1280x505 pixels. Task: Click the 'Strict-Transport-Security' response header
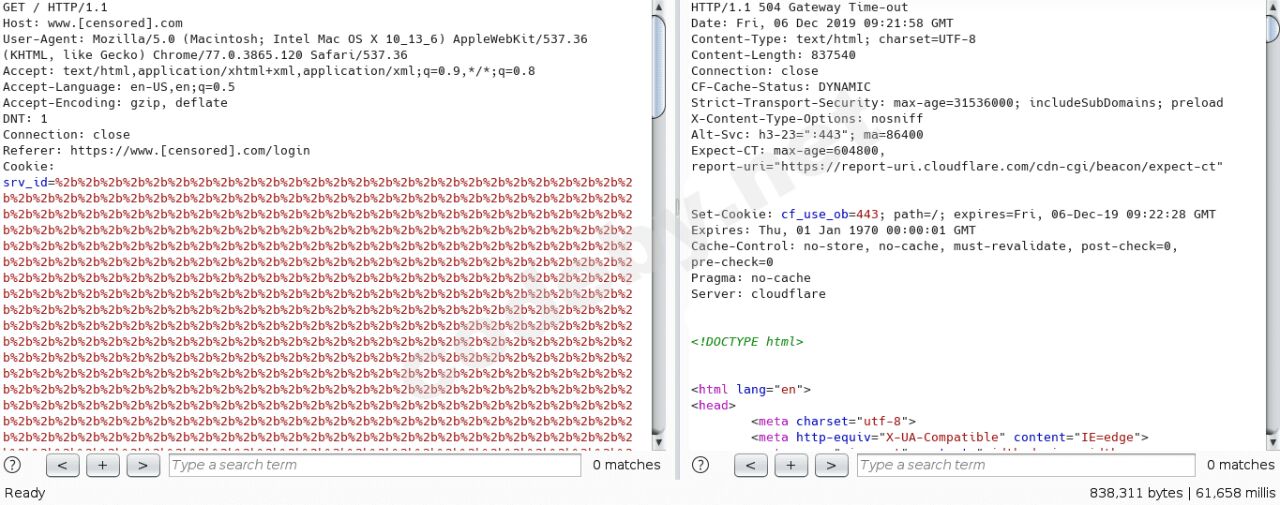tap(957, 103)
